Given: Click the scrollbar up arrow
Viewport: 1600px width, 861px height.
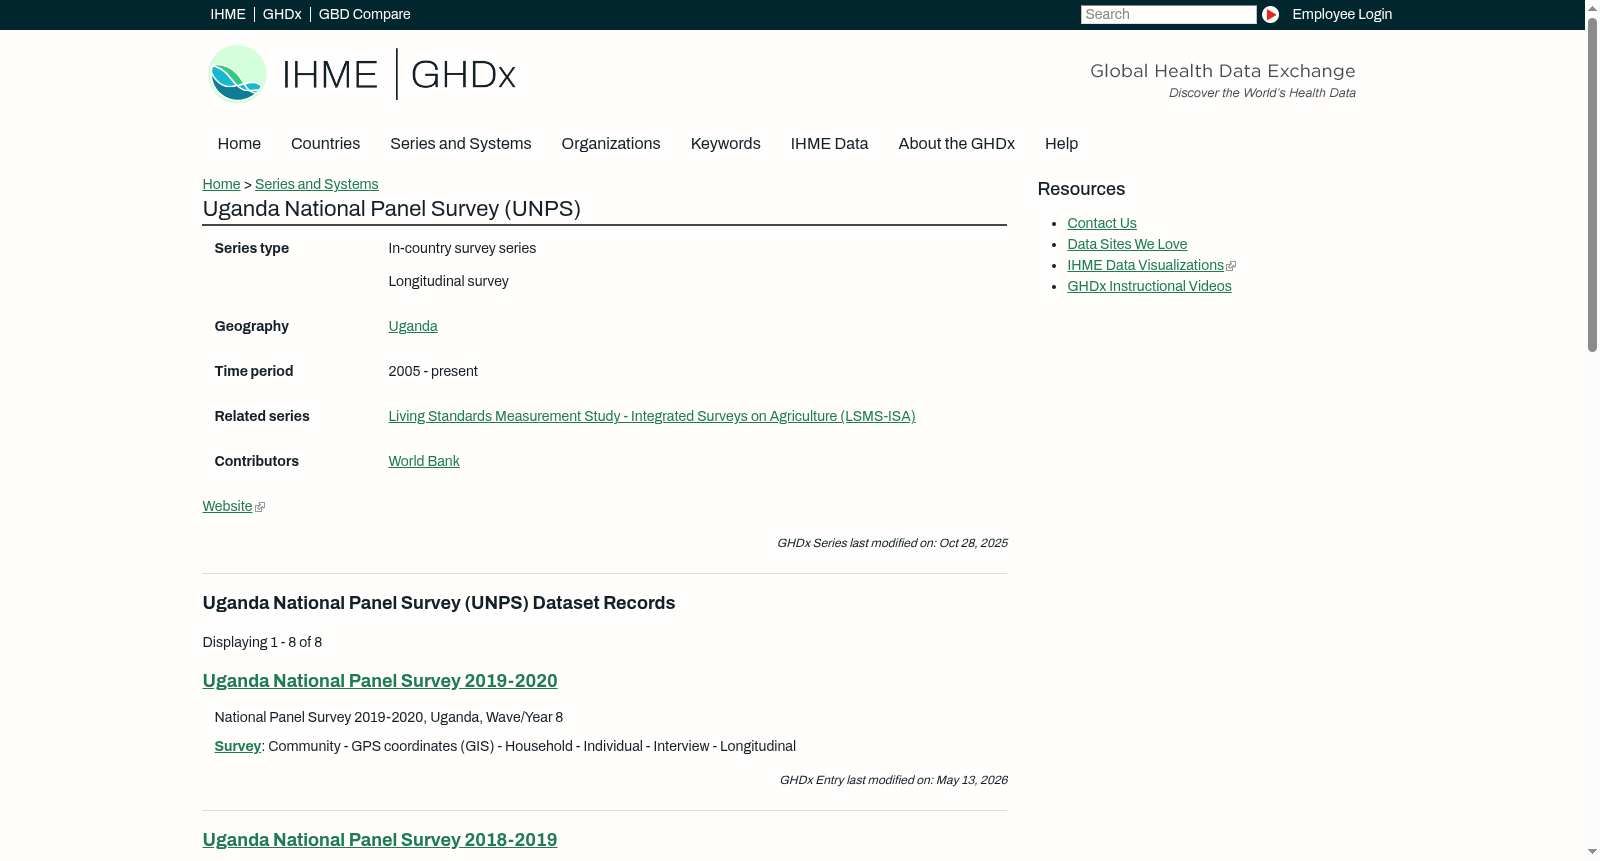Looking at the screenshot, I should (1592, 8).
